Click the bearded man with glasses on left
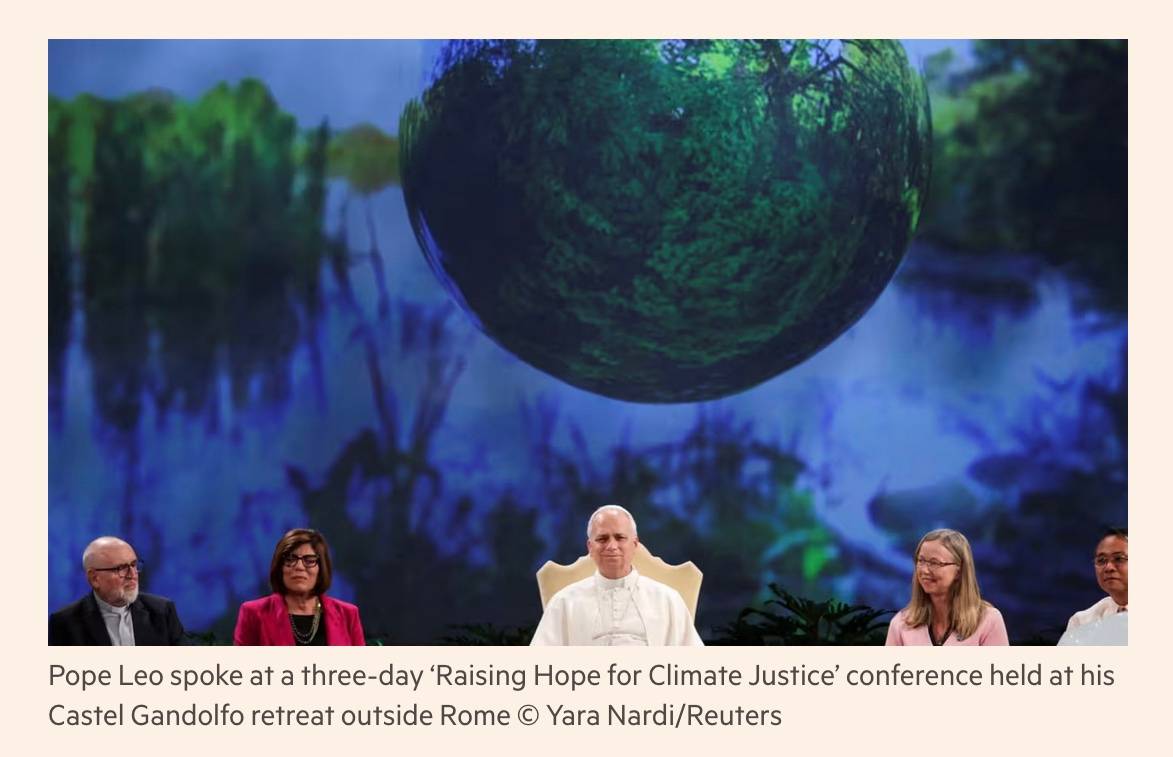The width and height of the screenshot is (1173, 757). pyautogui.click(x=116, y=592)
